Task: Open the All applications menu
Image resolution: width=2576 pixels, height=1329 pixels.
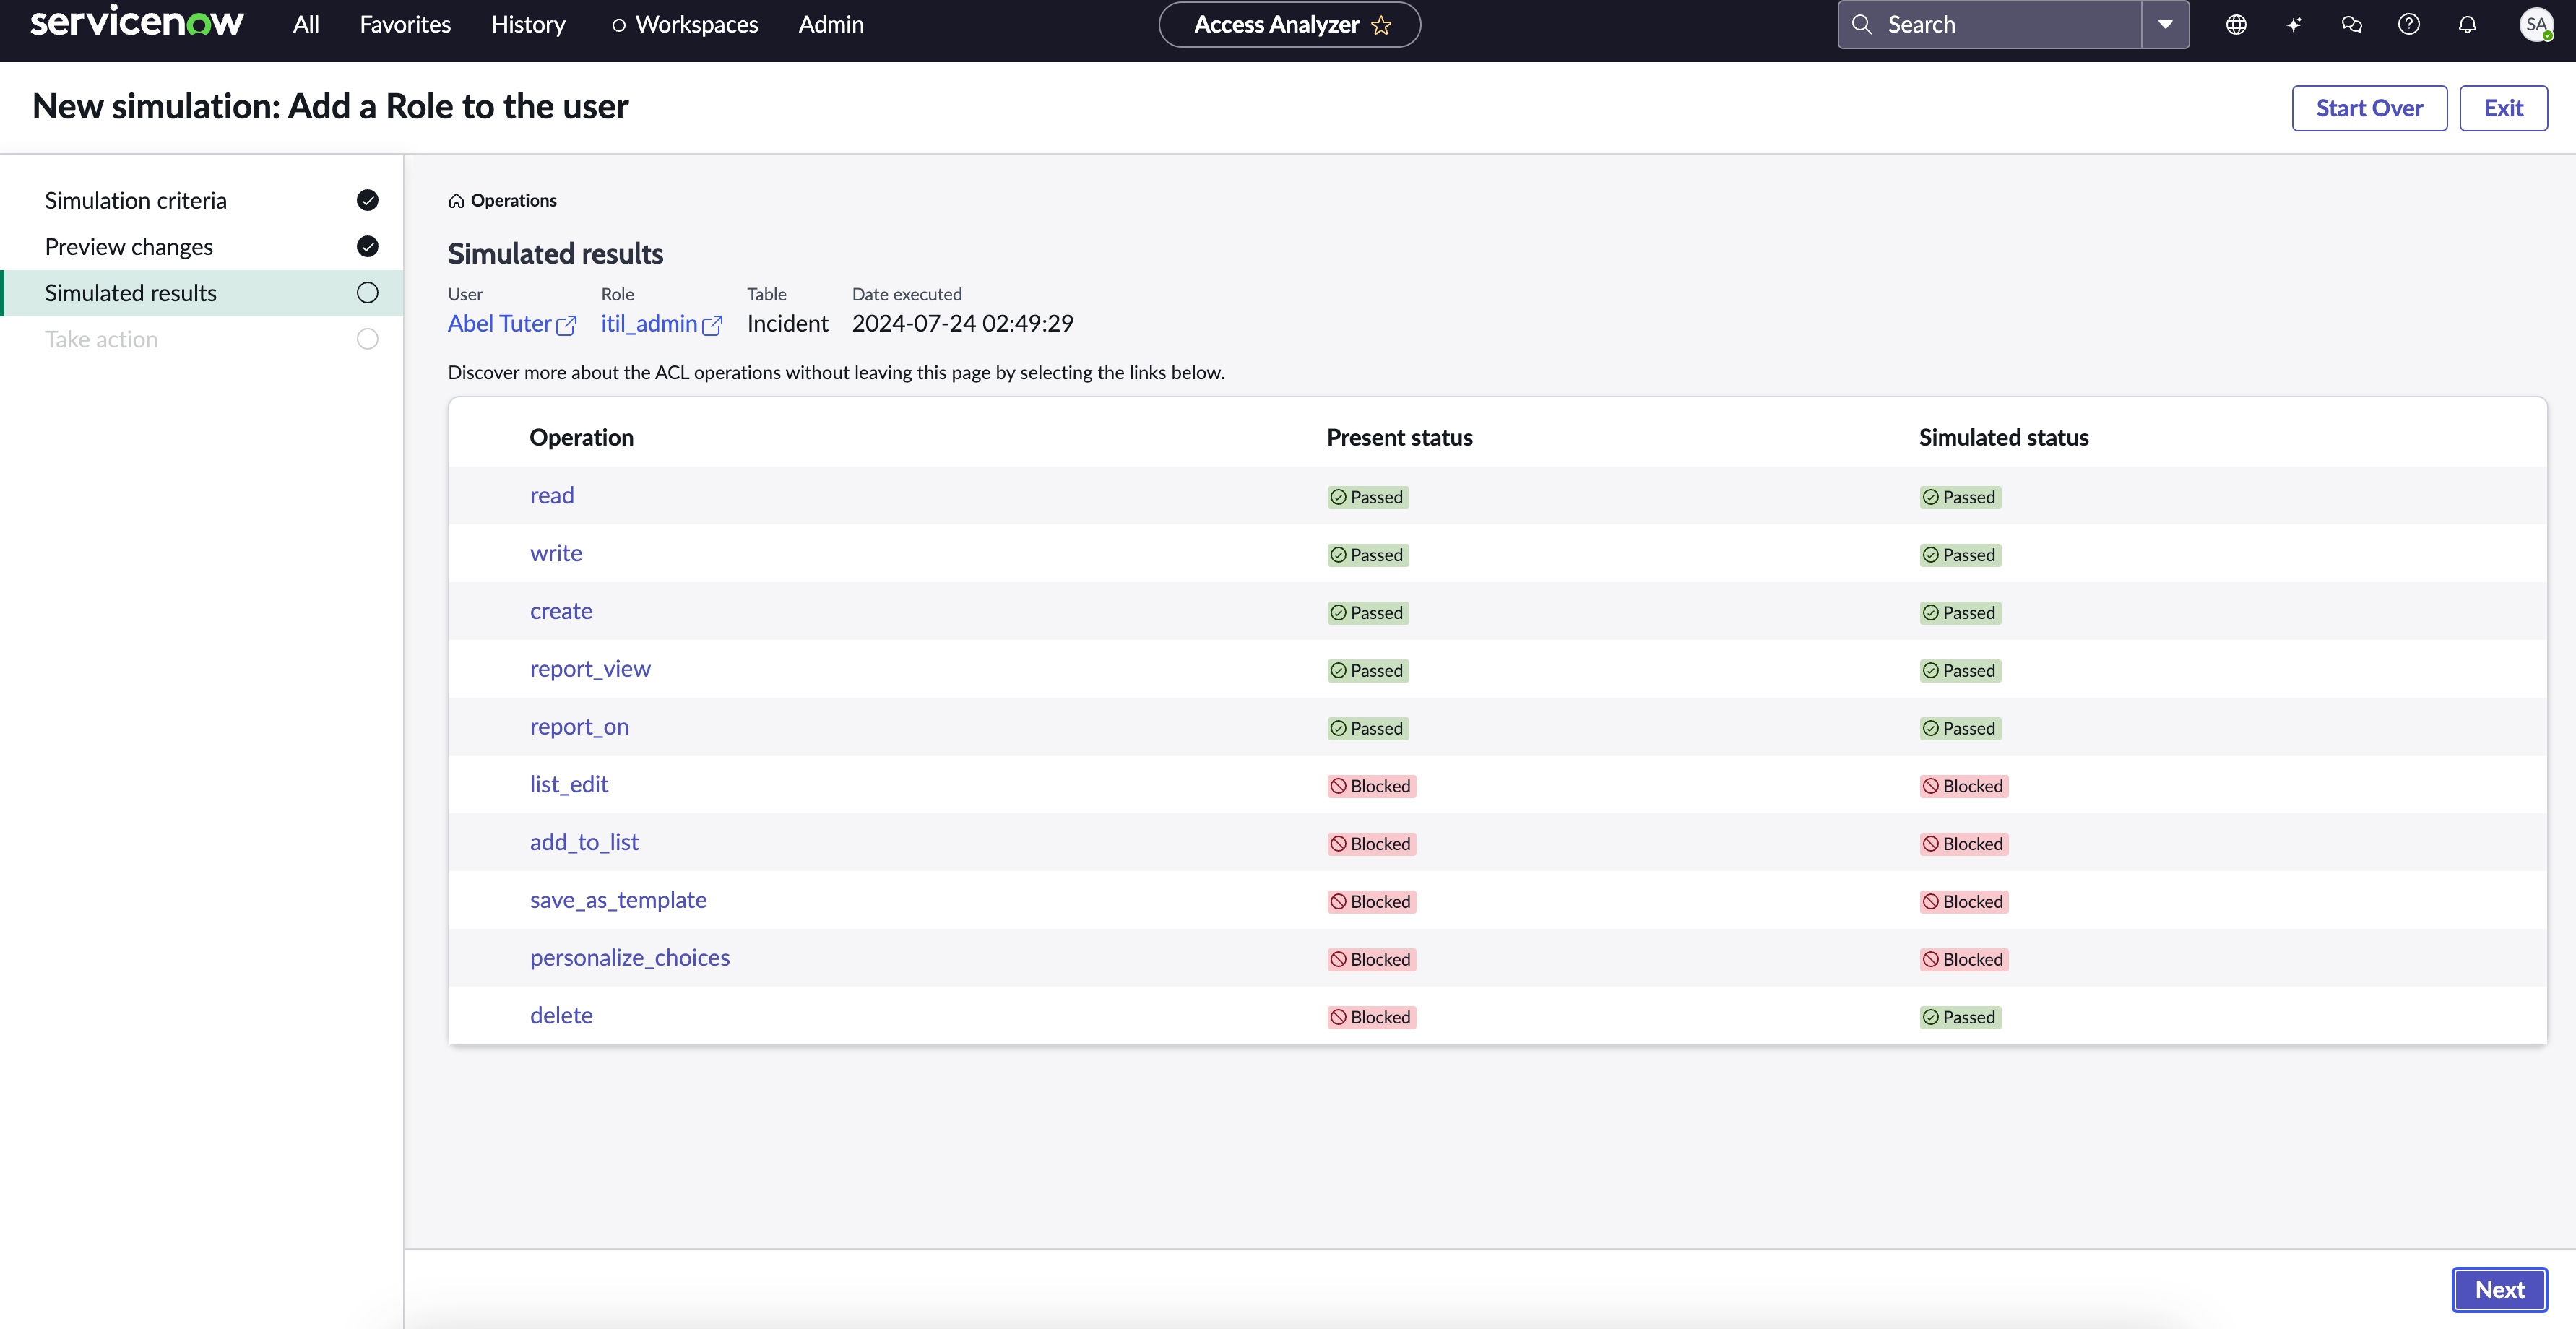Action: pyautogui.click(x=306, y=25)
